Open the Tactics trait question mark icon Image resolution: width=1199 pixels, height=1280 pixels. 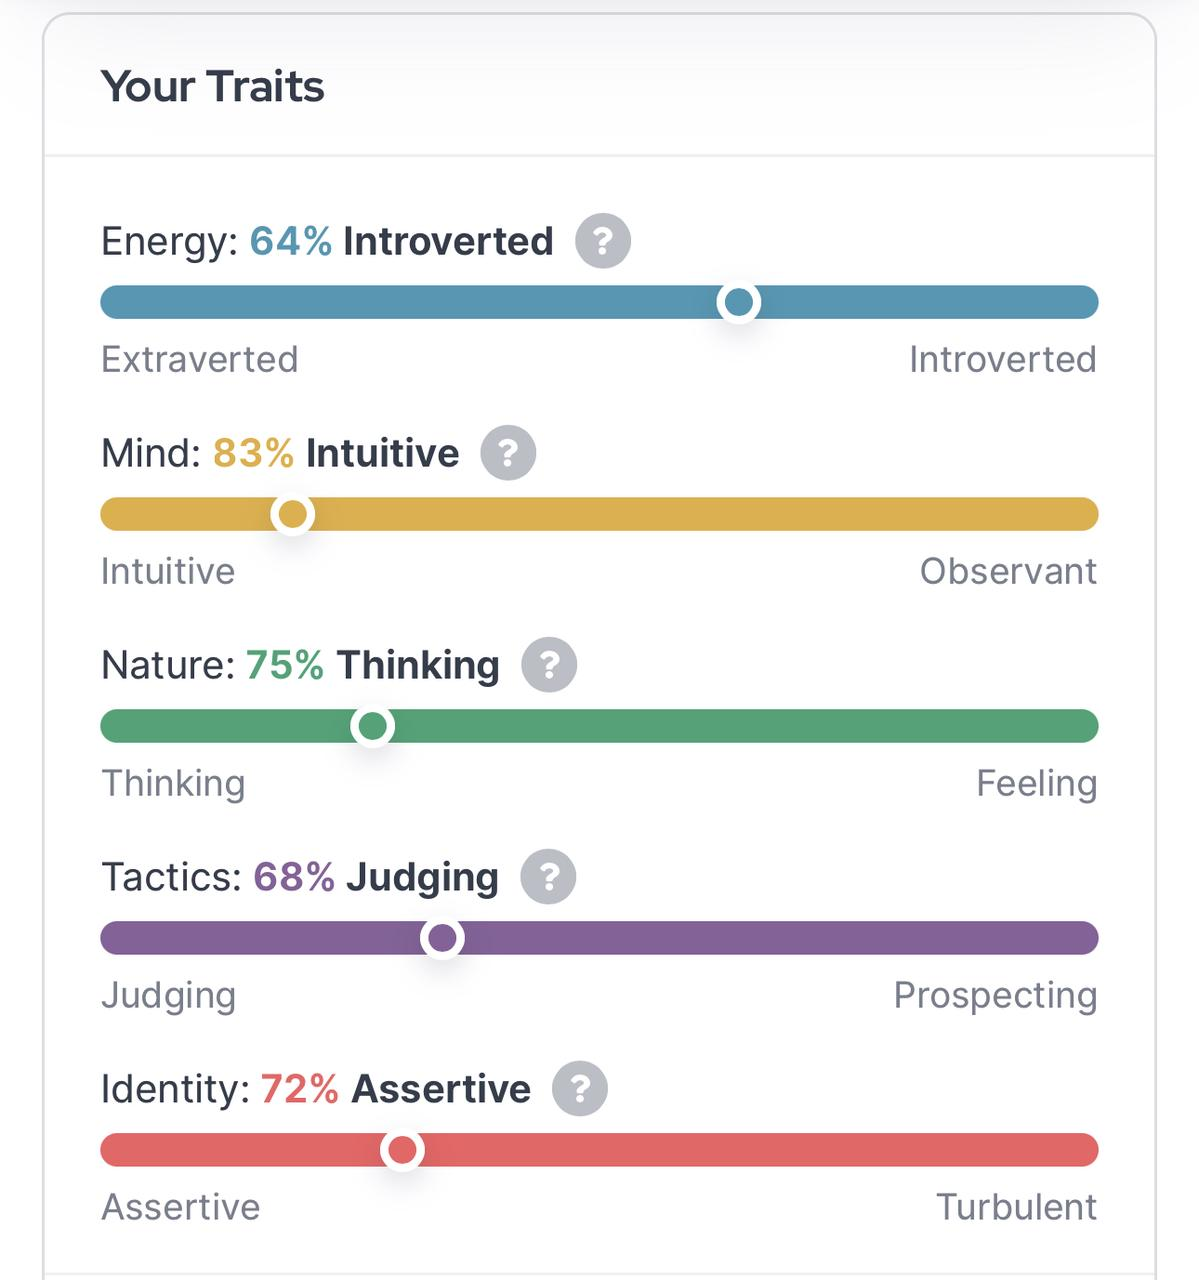pyautogui.click(x=548, y=877)
